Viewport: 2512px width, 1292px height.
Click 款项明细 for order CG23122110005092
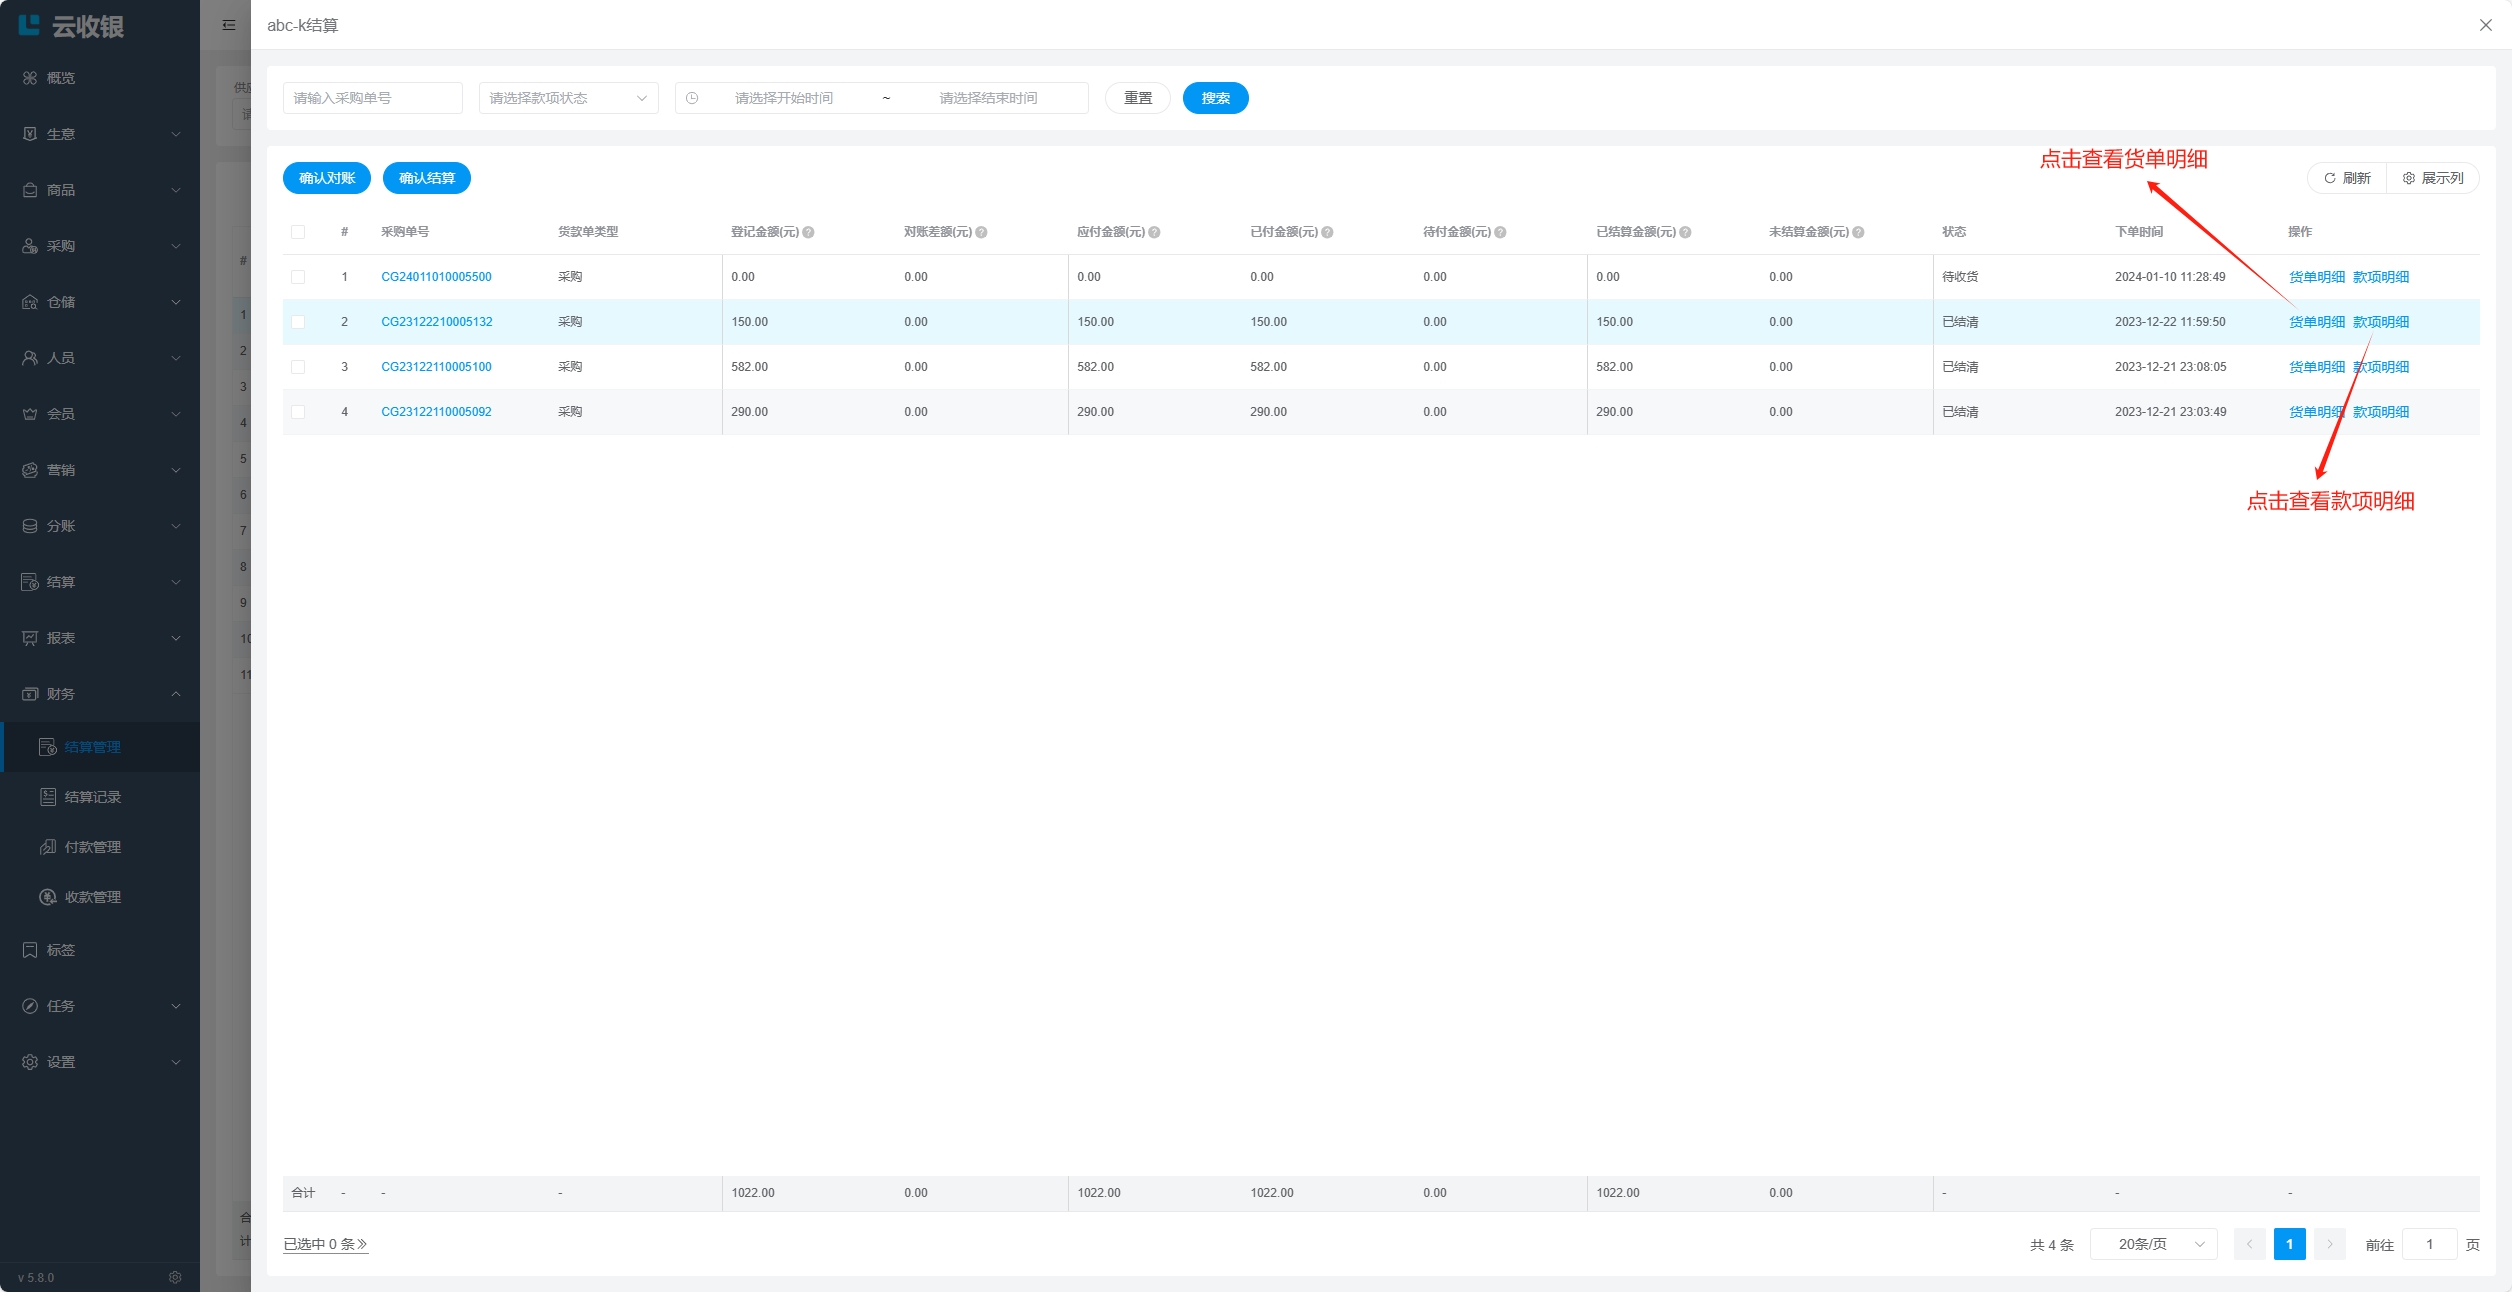coord(2381,412)
